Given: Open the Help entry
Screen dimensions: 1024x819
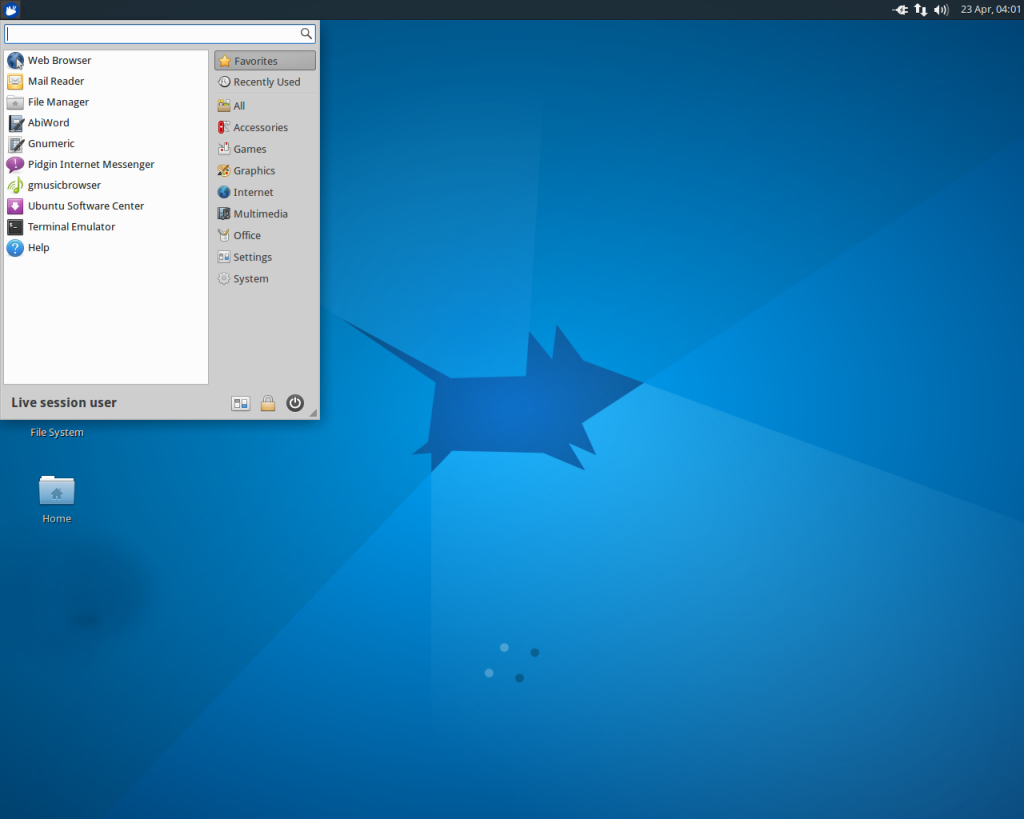Looking at the screenshot, I should [x=39, y=247].
